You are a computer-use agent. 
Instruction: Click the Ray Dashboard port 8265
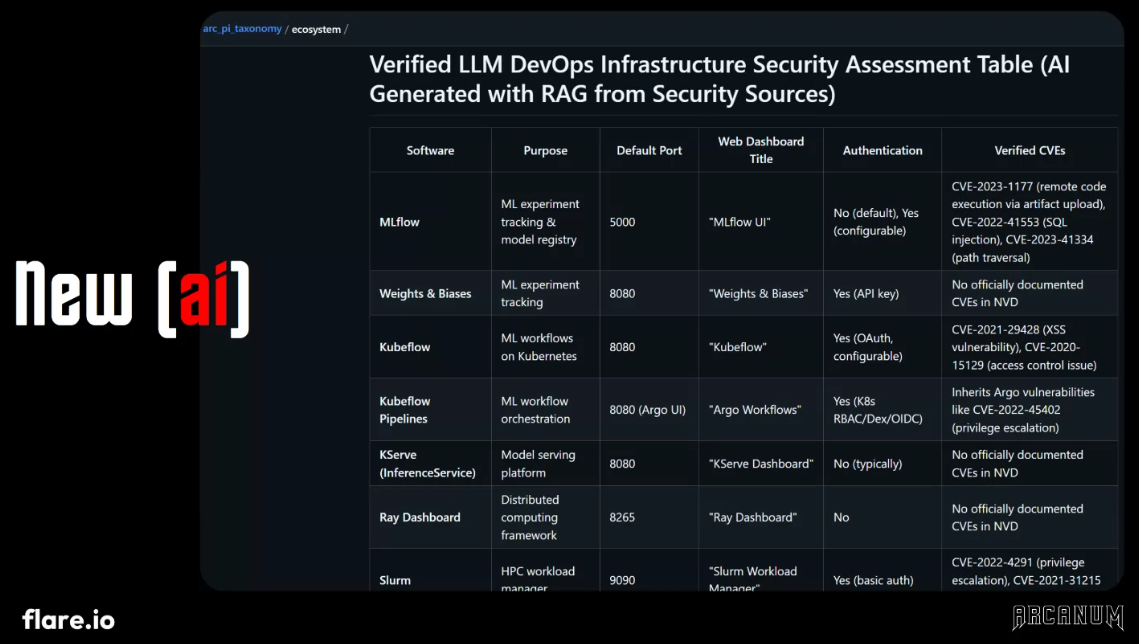click(649, 517)
